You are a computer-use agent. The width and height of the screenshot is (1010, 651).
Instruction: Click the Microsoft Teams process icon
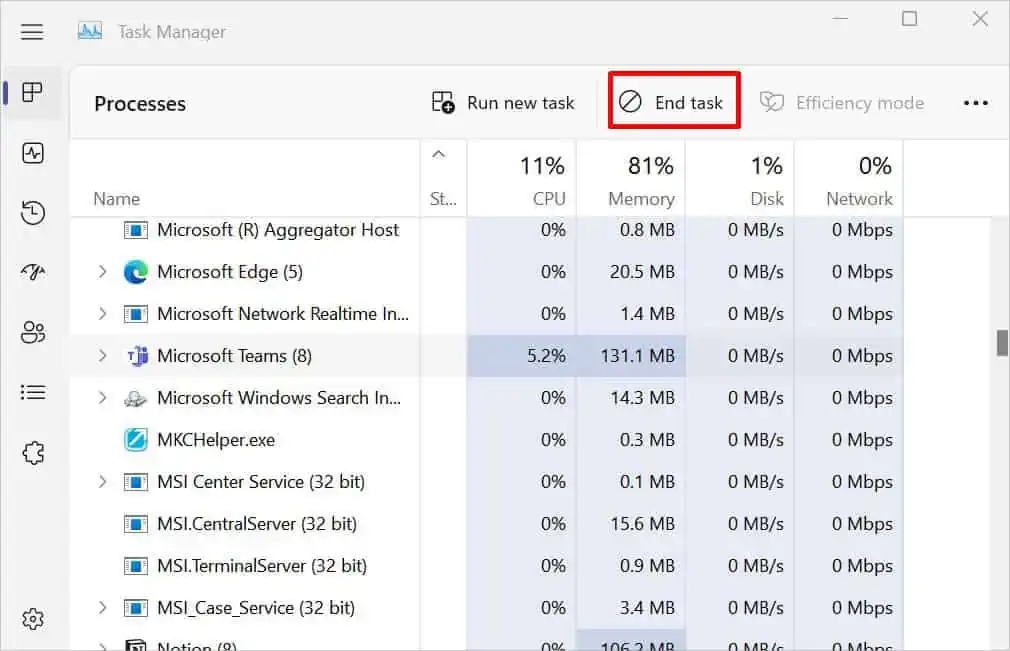click(x=137, y=355)
